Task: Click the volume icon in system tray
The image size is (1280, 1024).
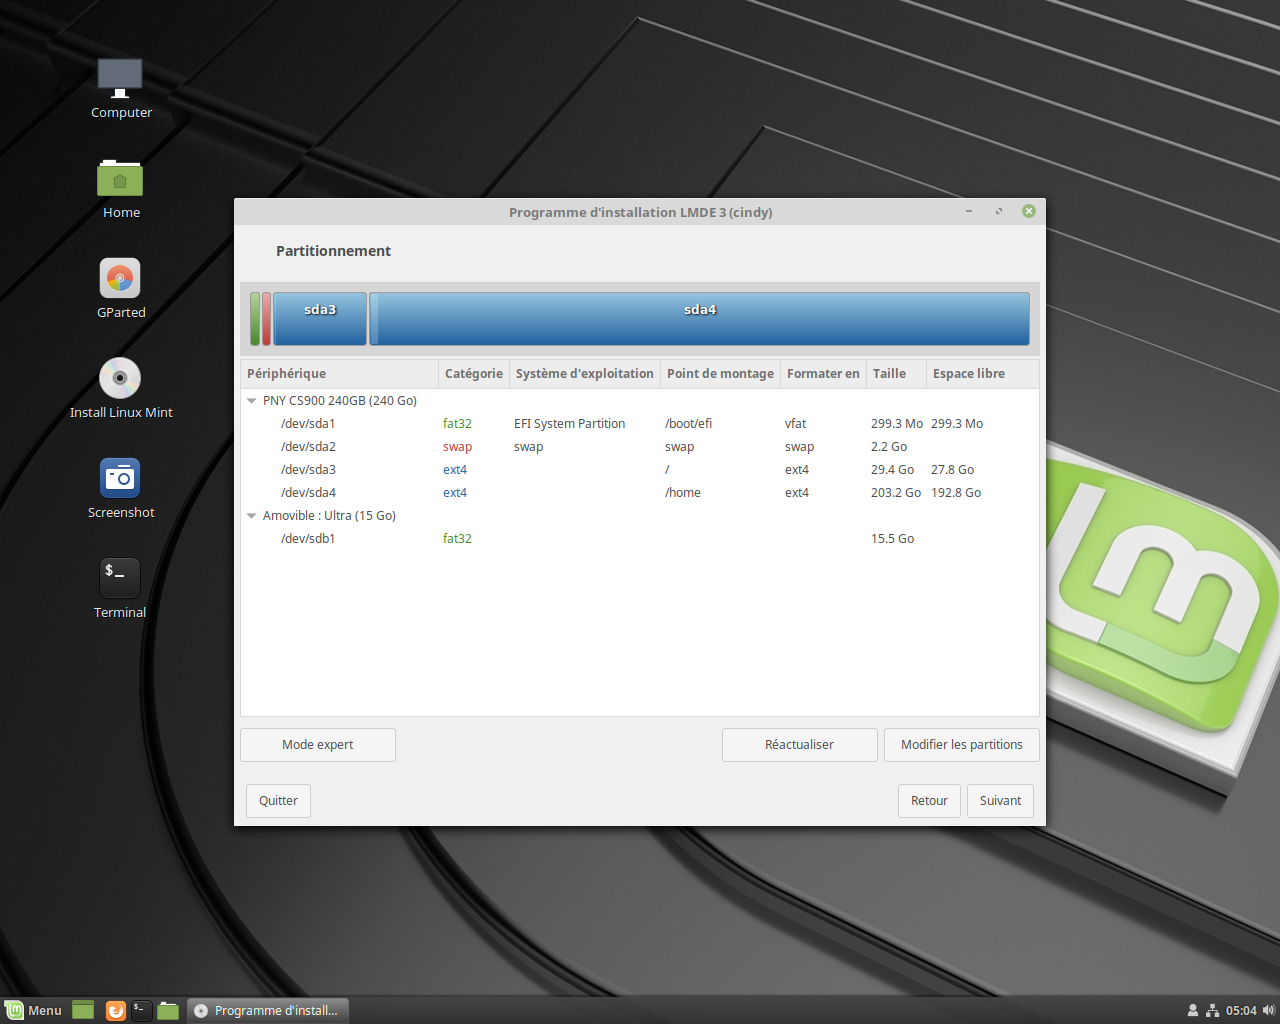Action: coord(1268,1010)
